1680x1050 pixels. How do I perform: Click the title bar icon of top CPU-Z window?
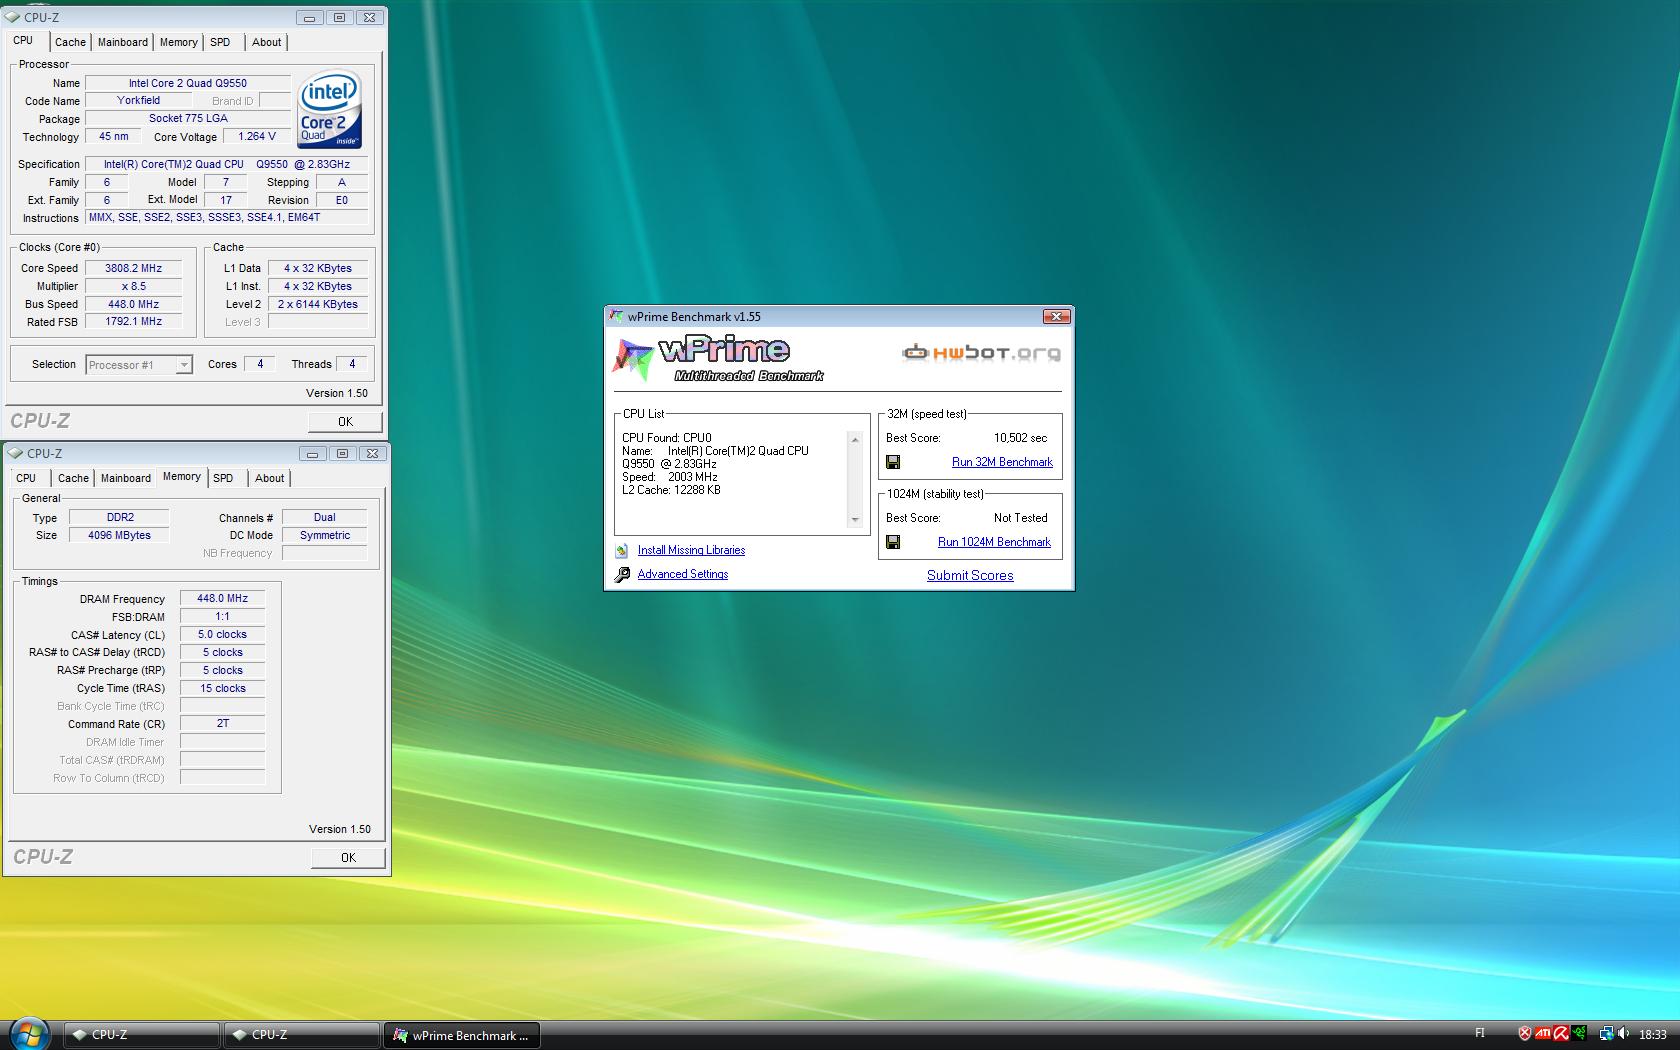[x=14, y=17]
